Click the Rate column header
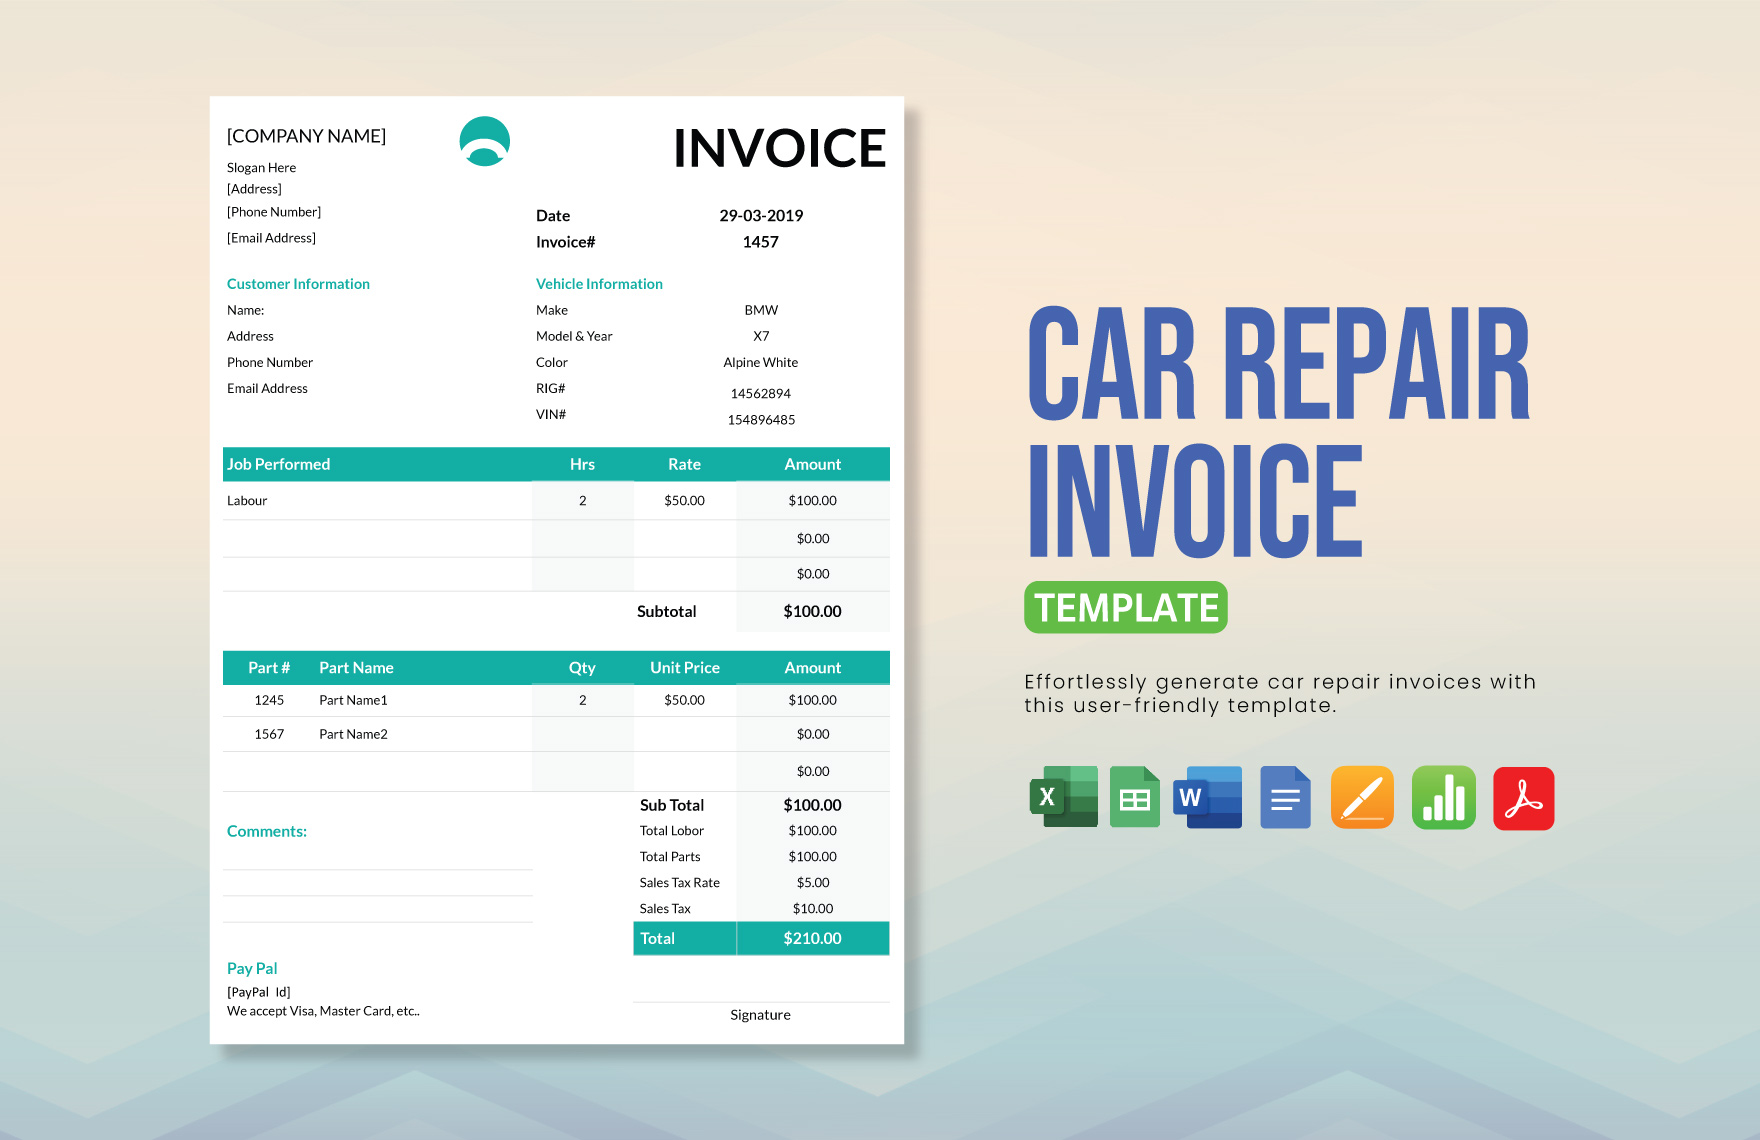 coord(684,464)
